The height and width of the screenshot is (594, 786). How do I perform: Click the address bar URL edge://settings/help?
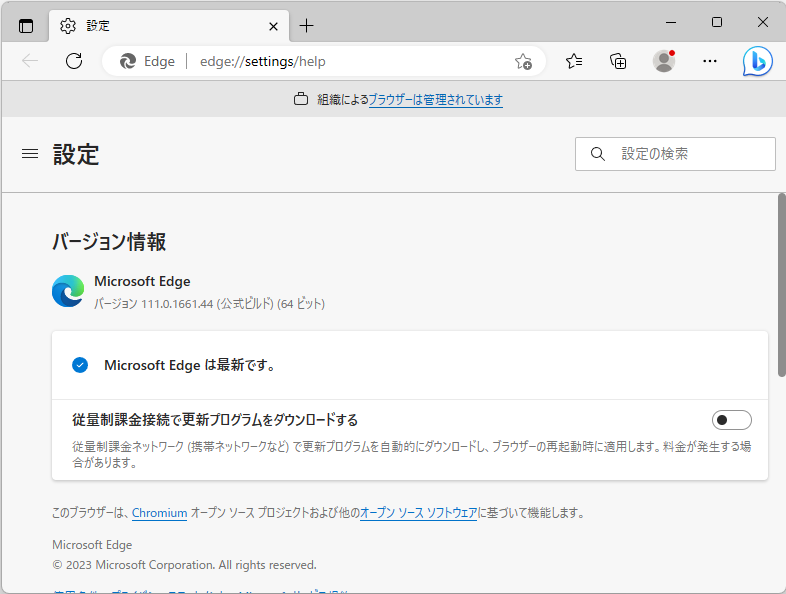coord(263,61)
